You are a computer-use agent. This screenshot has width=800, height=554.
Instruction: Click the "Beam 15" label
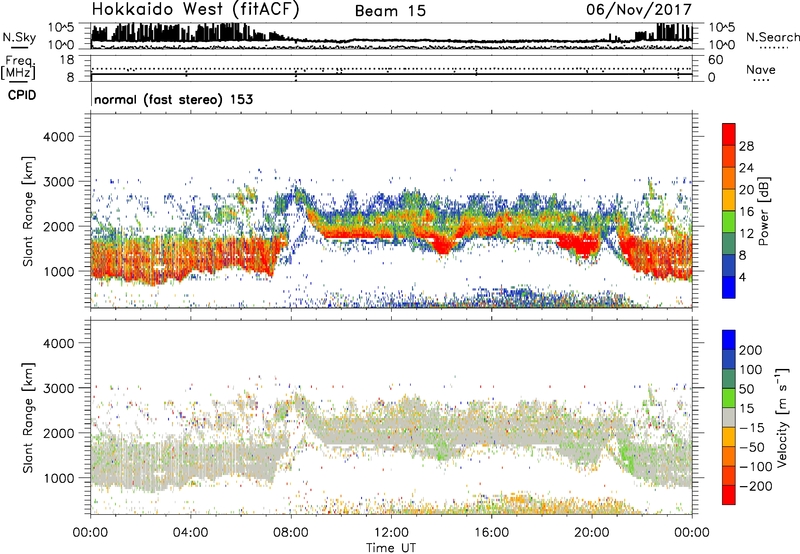click(x=390, y=11)
